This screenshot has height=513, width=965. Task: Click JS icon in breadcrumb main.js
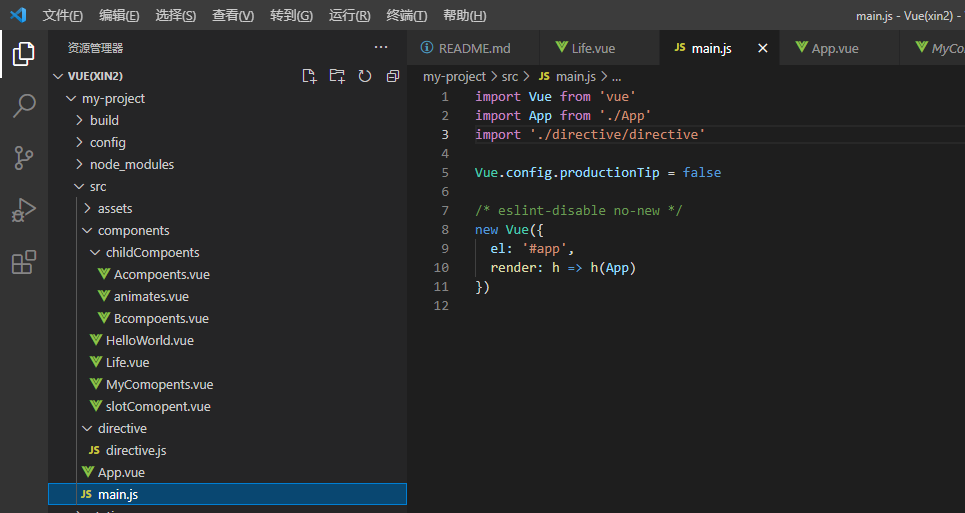544,76
